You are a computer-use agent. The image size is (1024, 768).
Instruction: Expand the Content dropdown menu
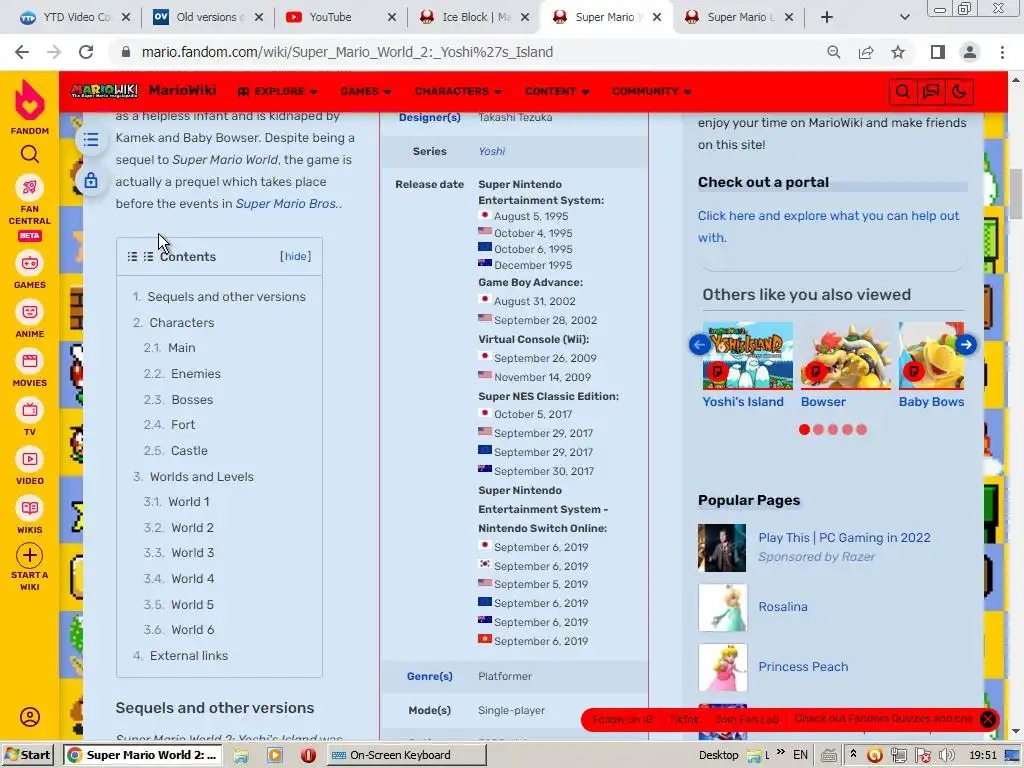556,91
